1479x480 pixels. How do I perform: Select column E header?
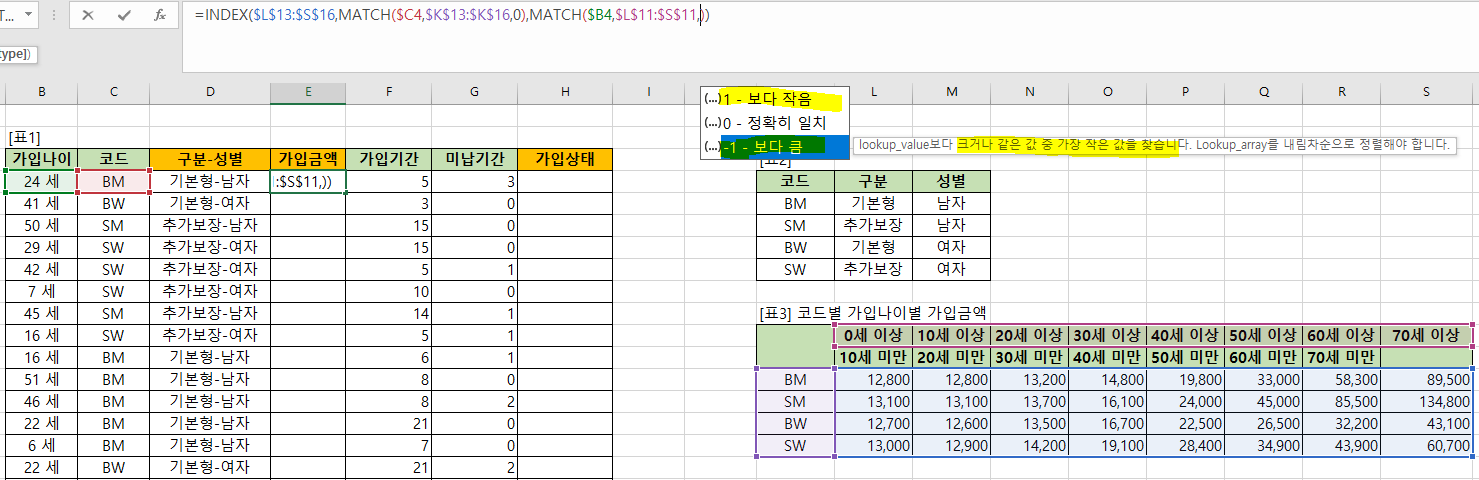click(x=307, y=92)
